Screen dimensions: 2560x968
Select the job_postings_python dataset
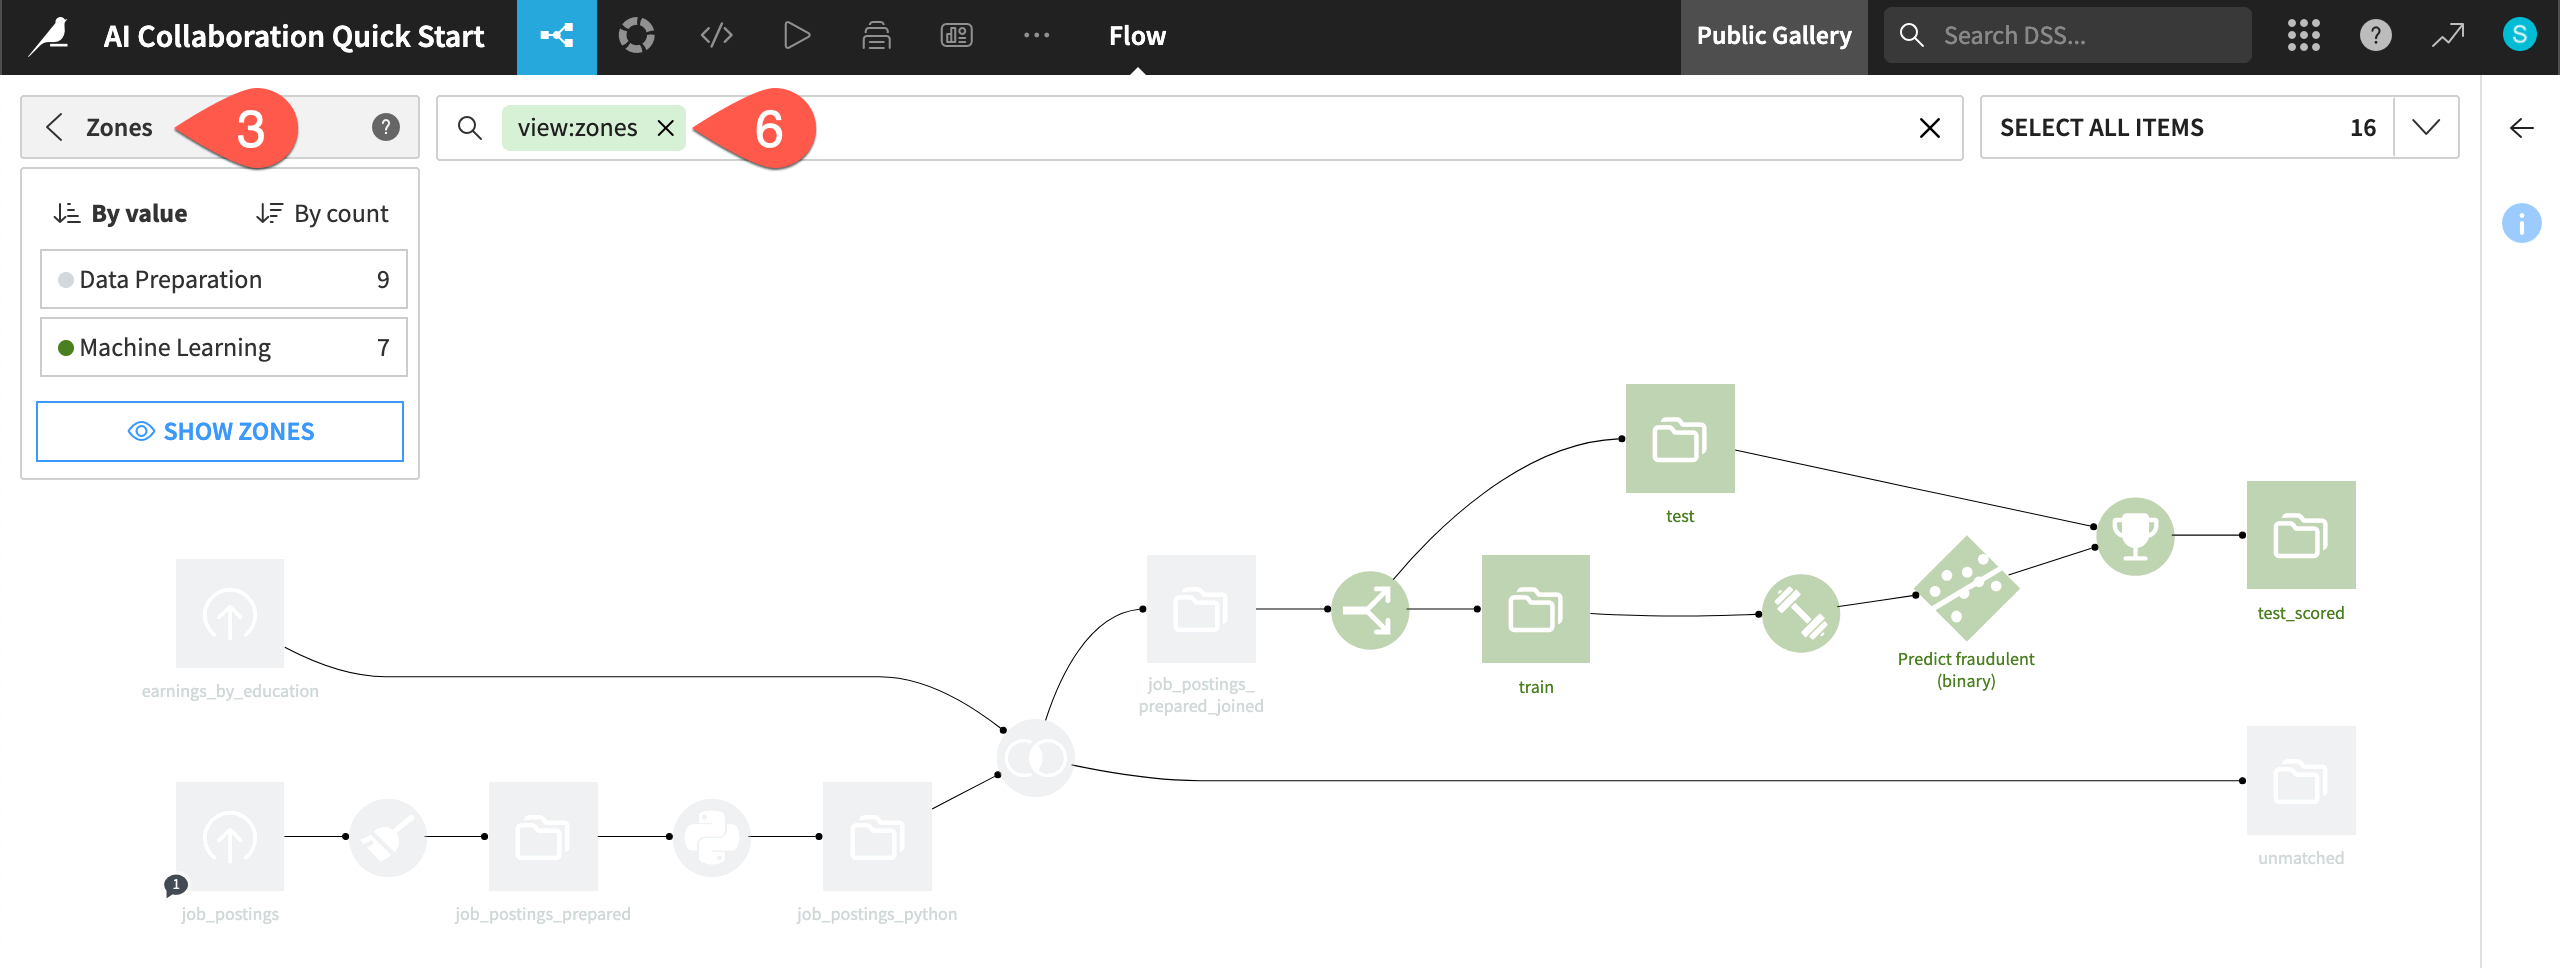[877, 837]
